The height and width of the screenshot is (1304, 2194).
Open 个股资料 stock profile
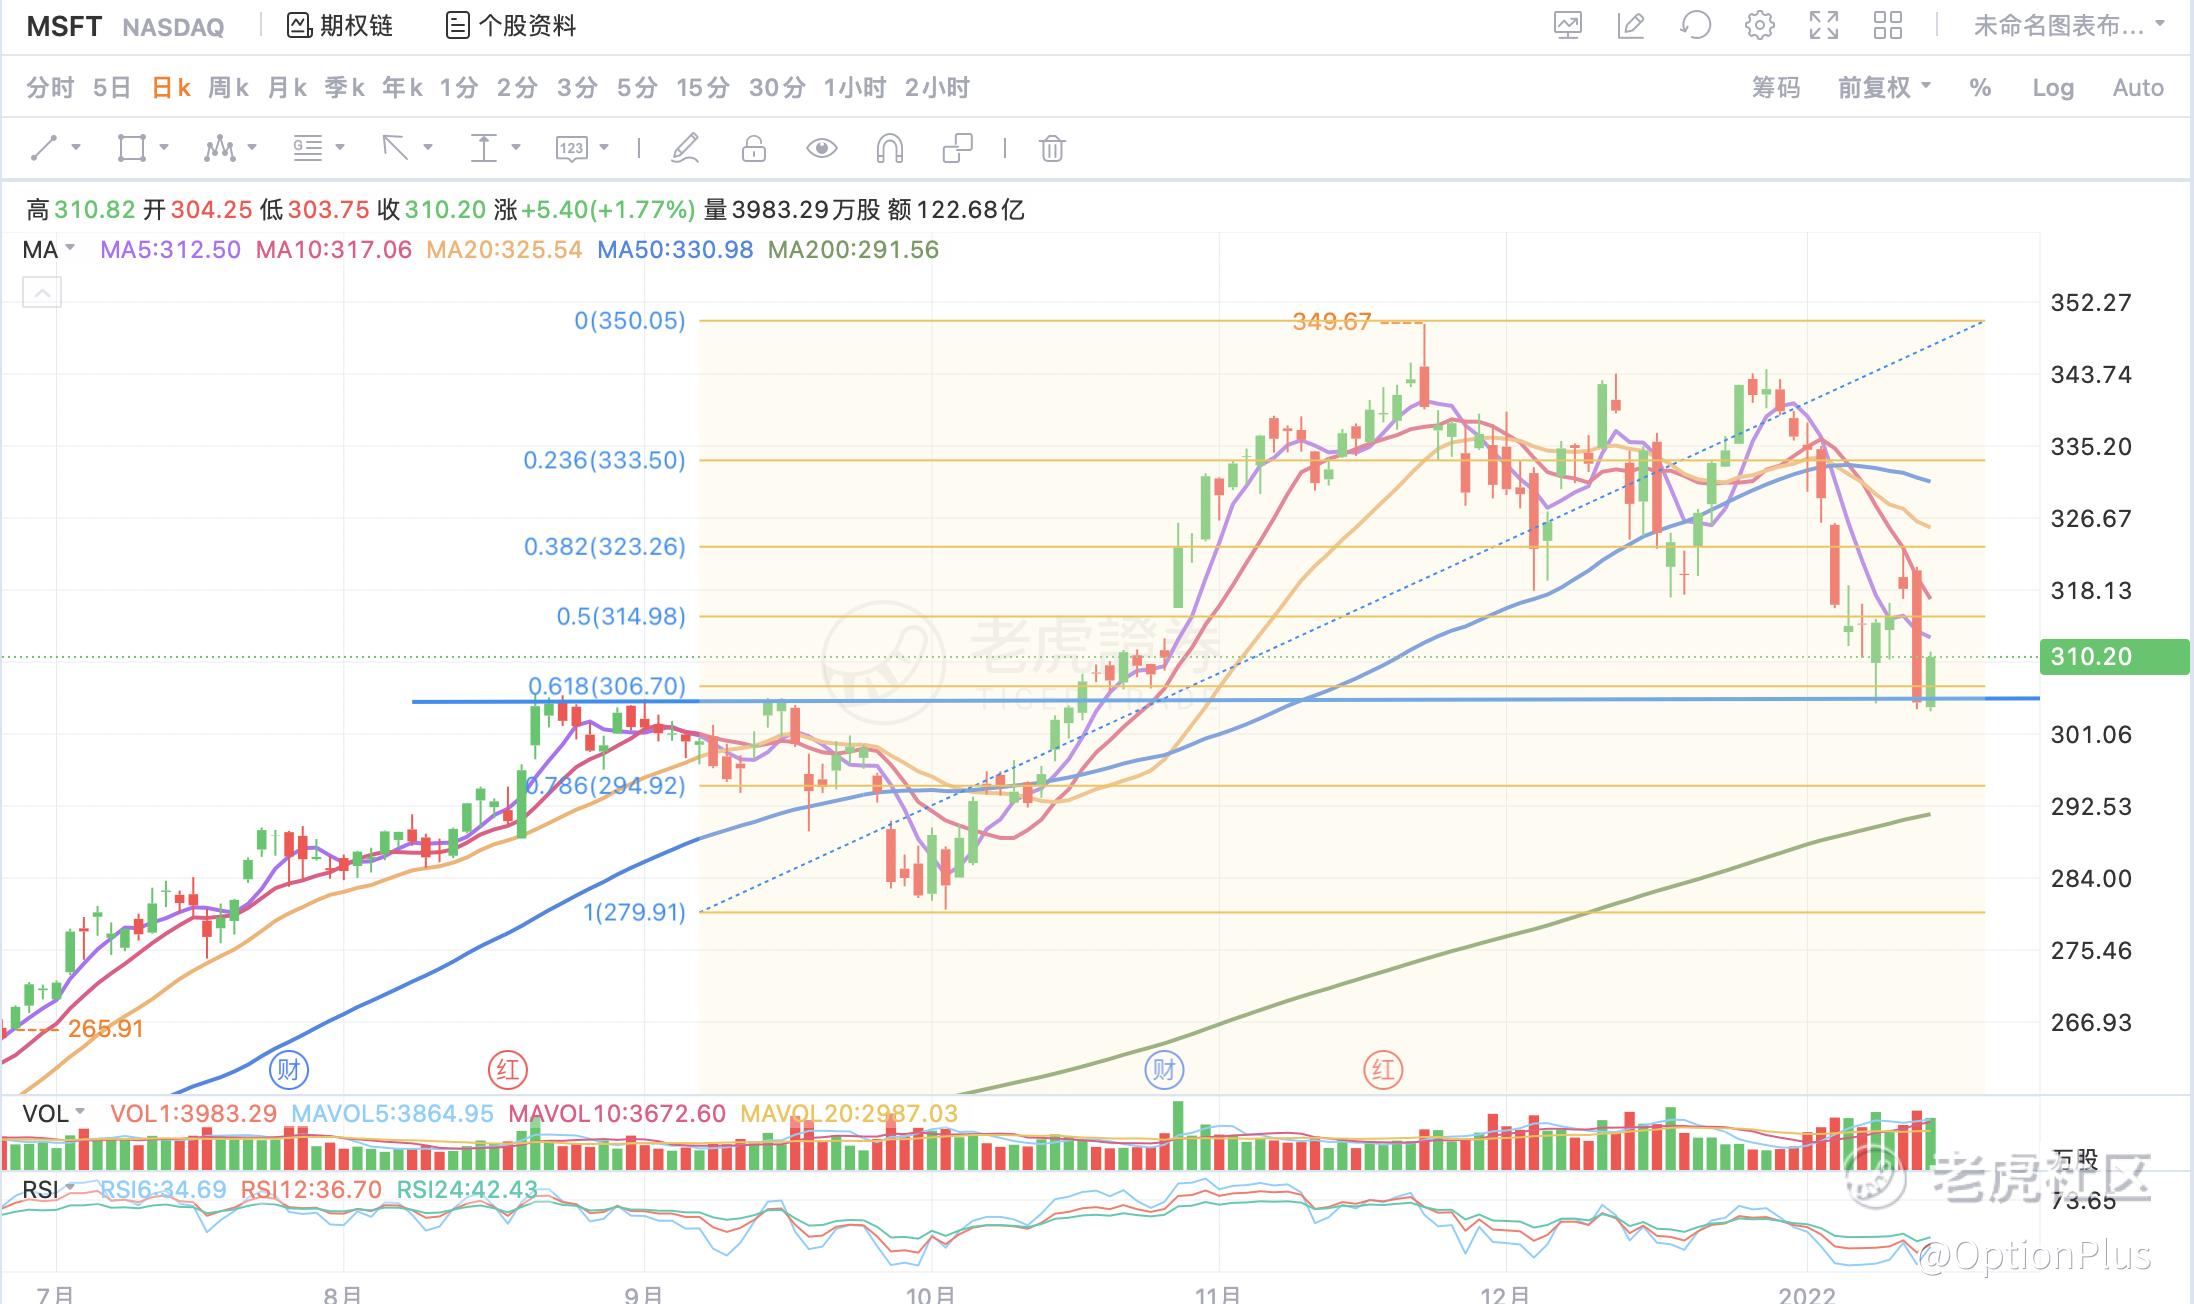511,25
